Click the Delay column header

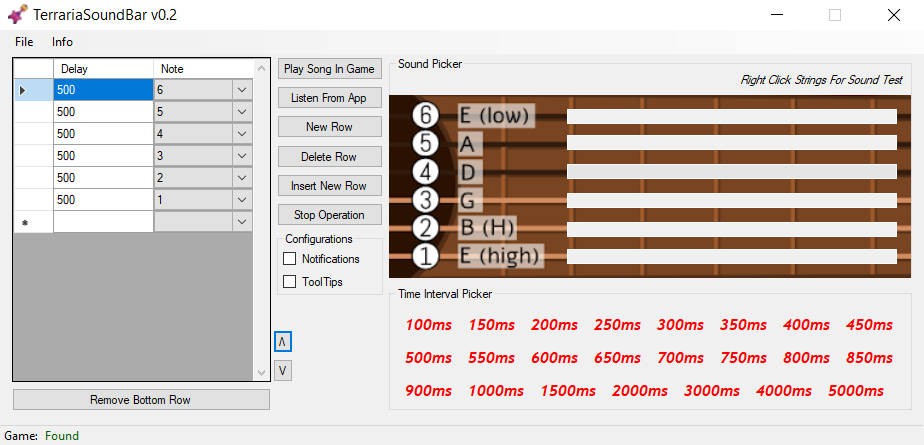(x=104, y=69)
